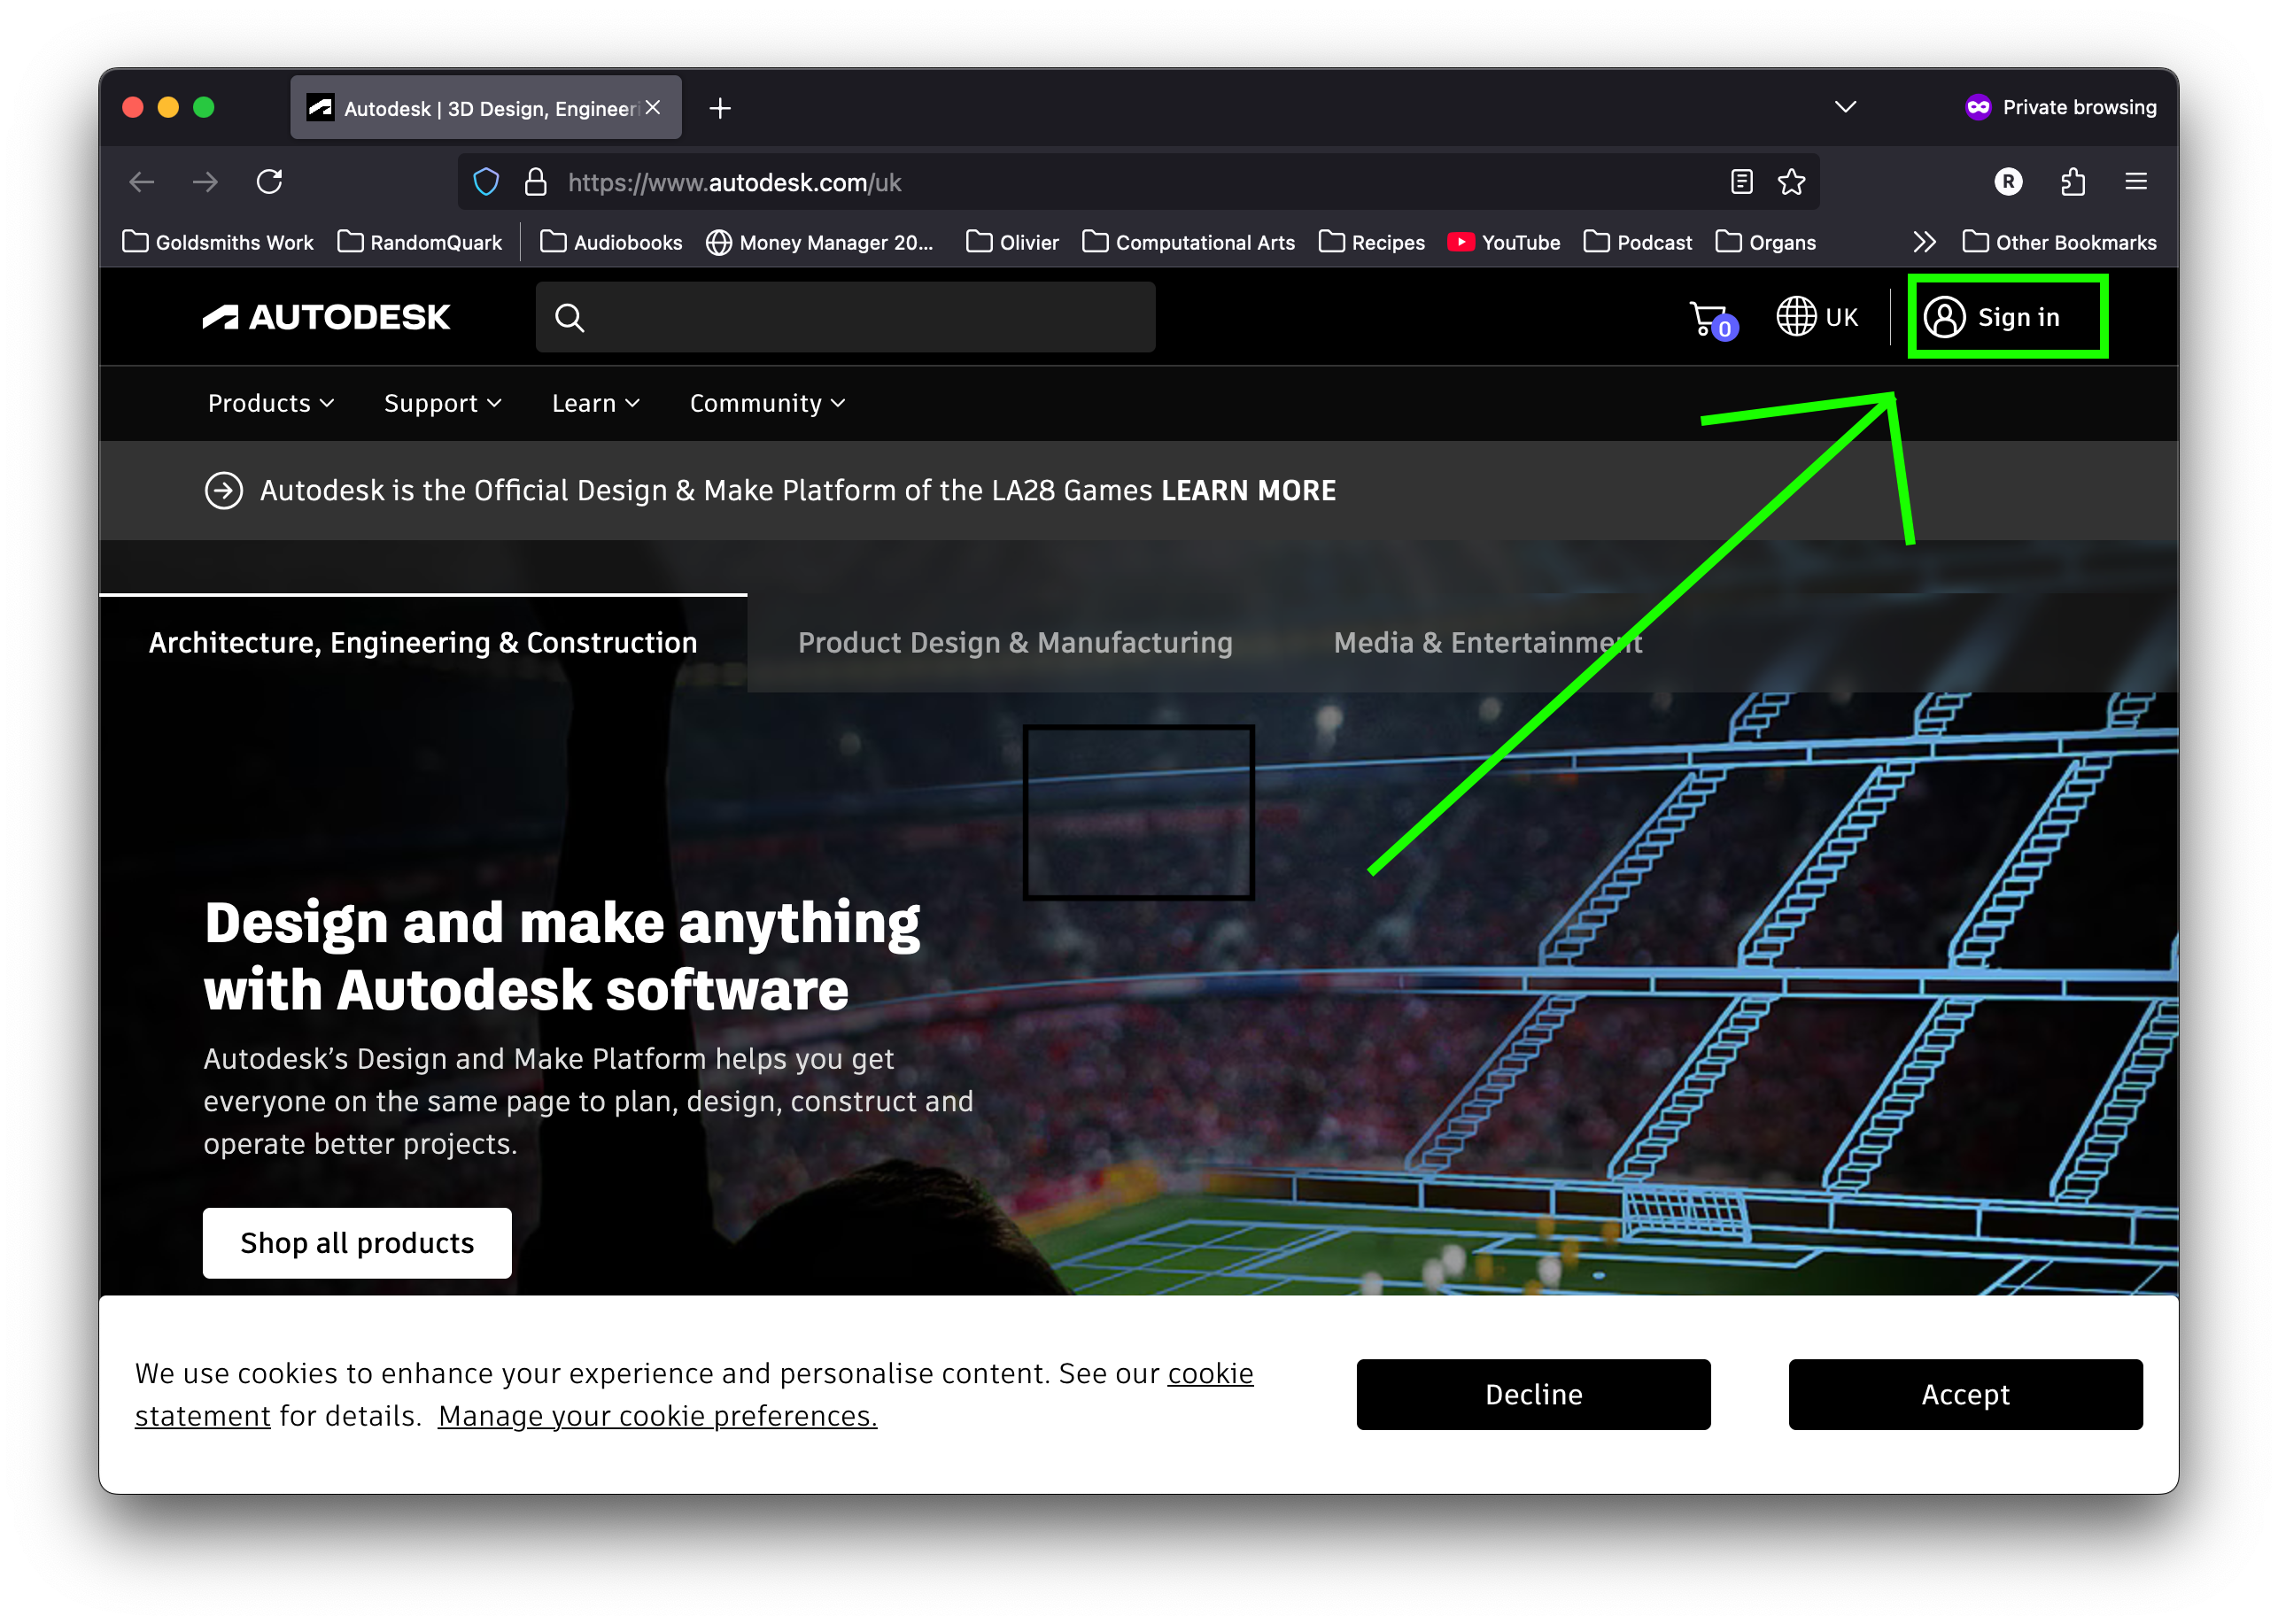The image size is (2278, 1624).
Task: Open the list all tabs chevron
Action: pos(1845,107)
